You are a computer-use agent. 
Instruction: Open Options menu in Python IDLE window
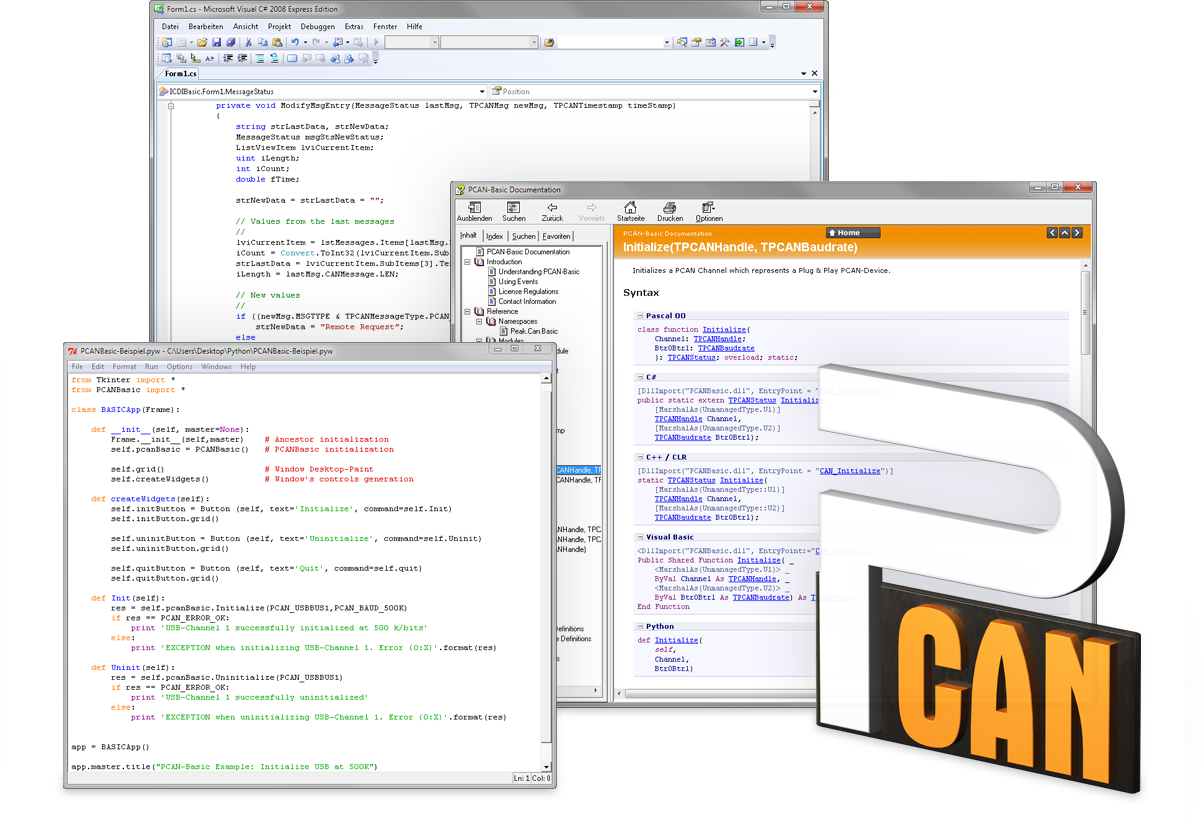pos(180,367)
